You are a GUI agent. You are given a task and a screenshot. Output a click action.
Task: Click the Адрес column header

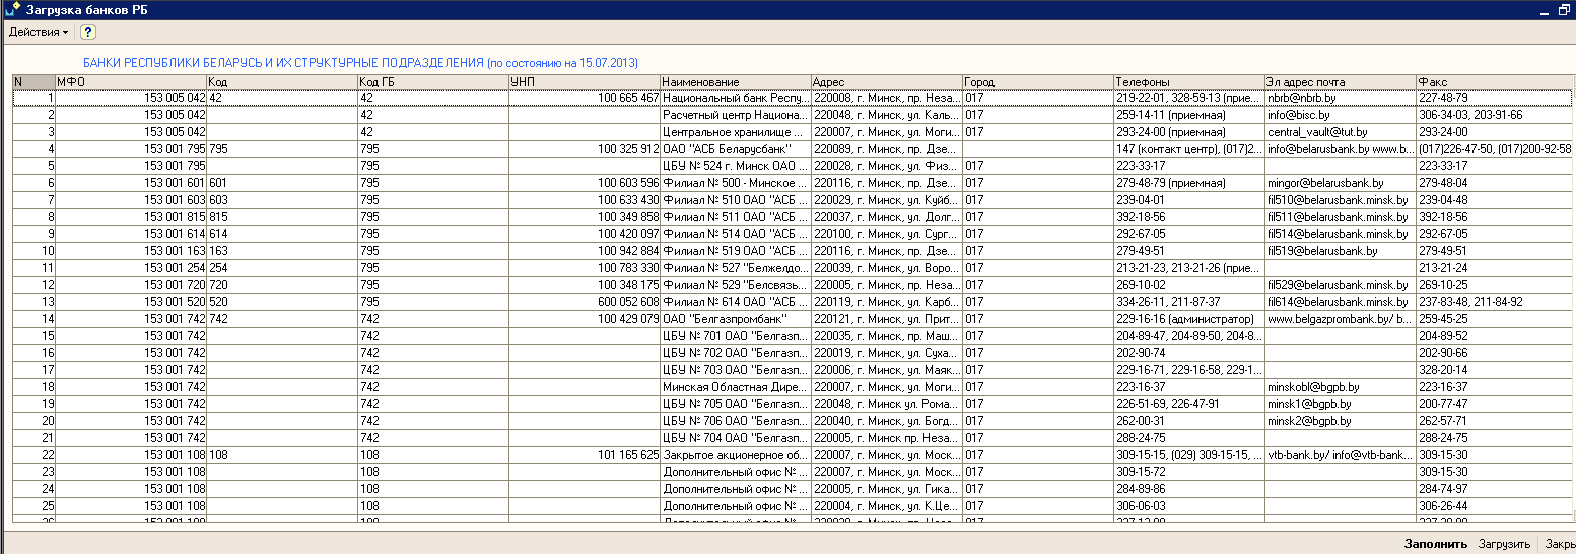coord(886,82)
